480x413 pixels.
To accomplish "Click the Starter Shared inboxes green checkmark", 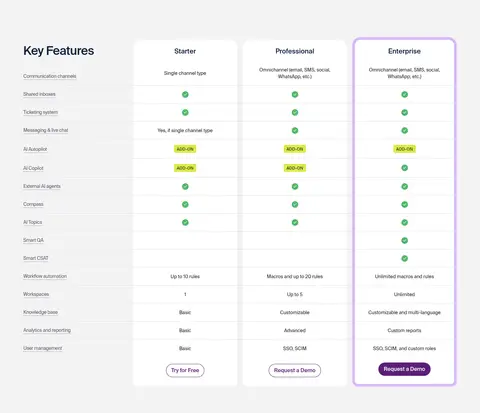I will click(x=185, y=94).
